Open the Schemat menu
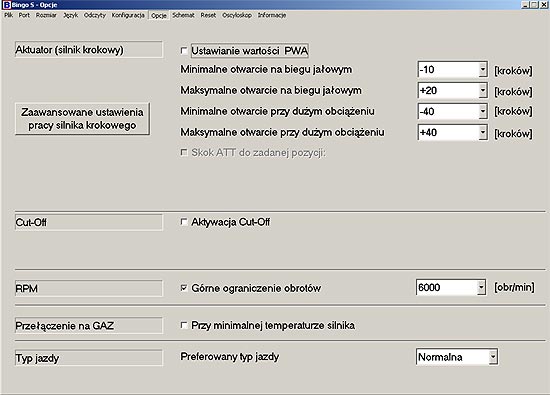This screenshot has width=550, height=395. [183, 15]
